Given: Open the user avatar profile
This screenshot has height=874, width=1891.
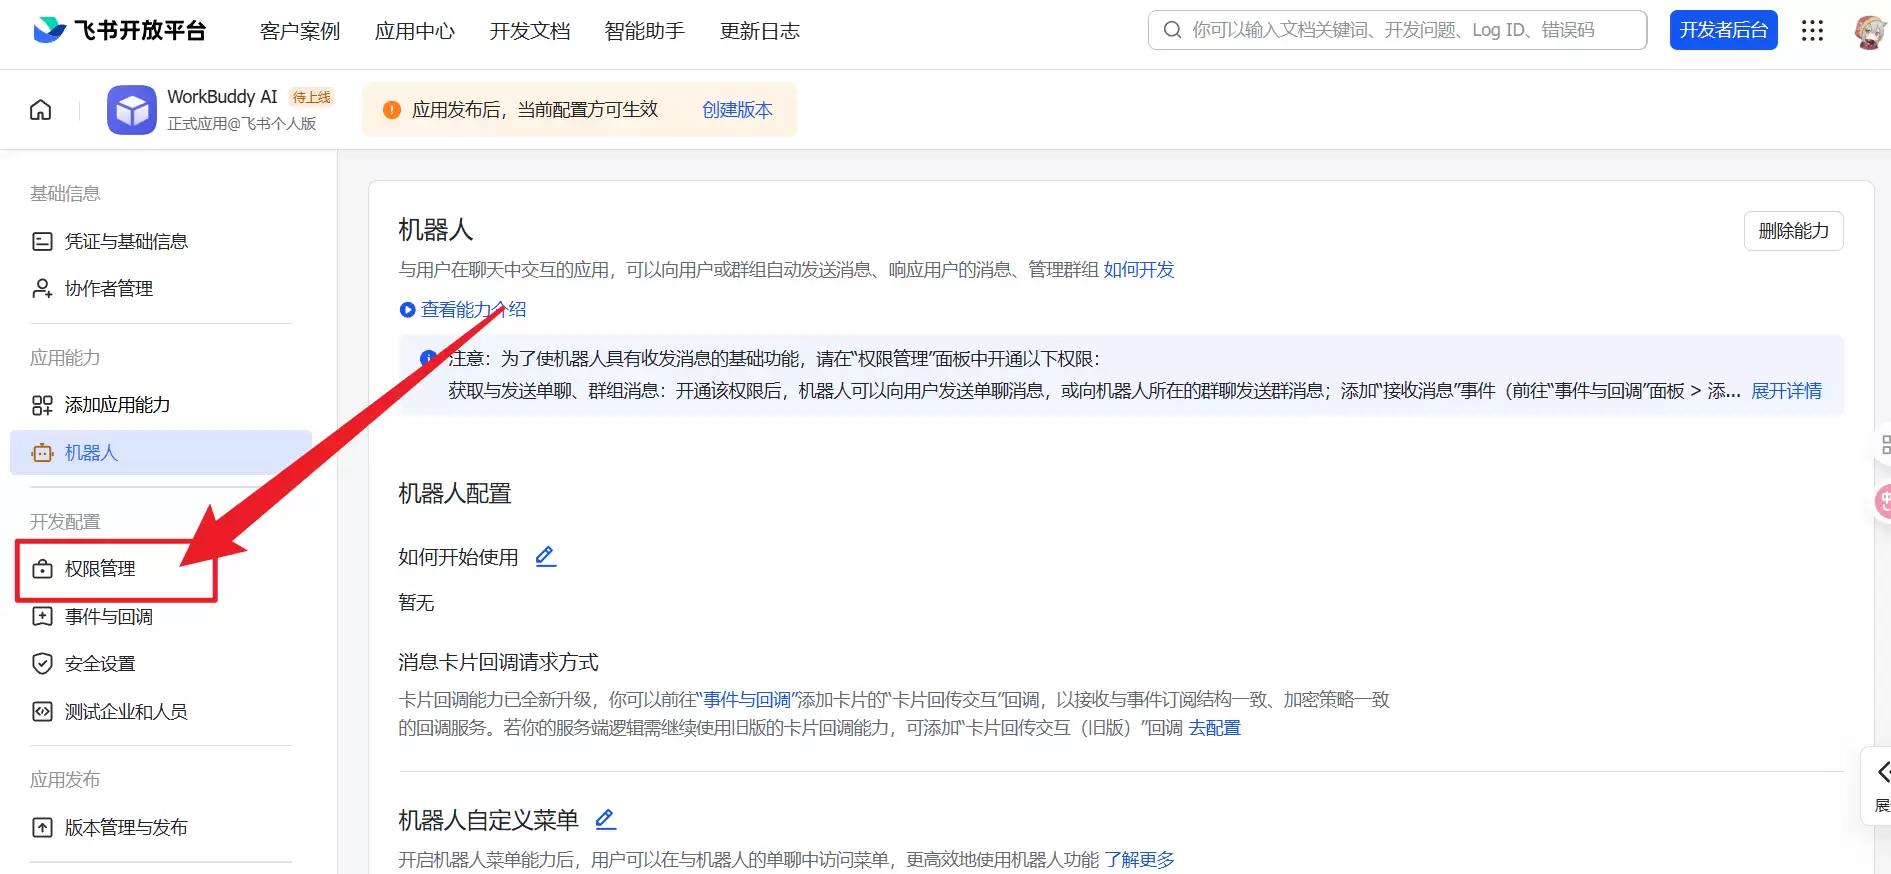Looking at the screenshot, I should [1868, 31].
